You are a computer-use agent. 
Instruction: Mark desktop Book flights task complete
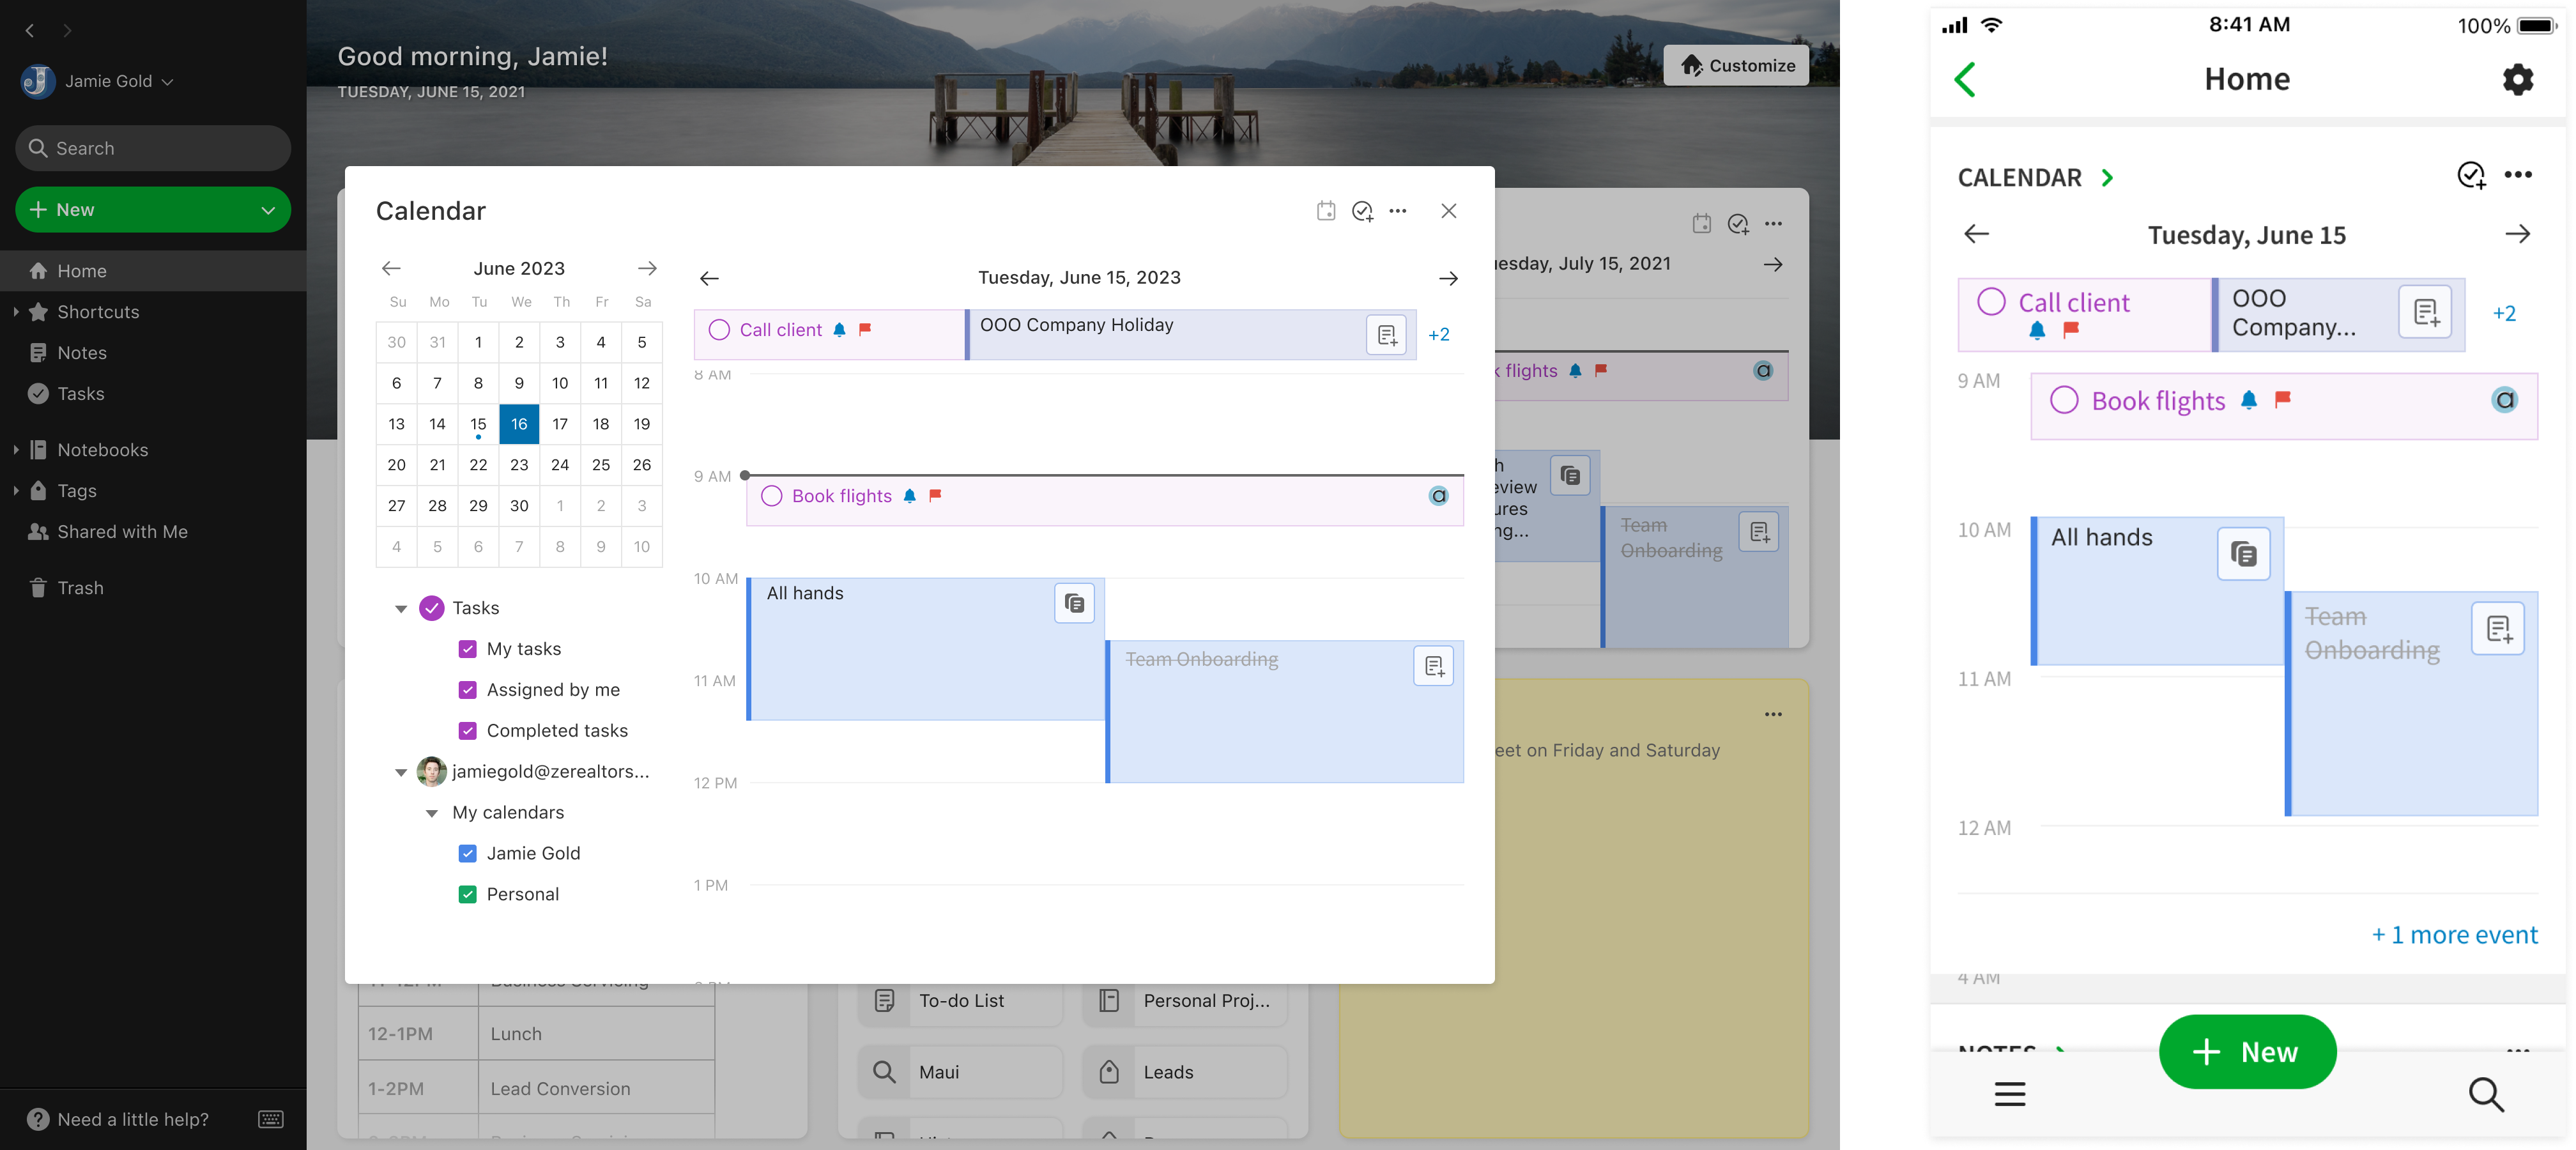pos(771,496)
